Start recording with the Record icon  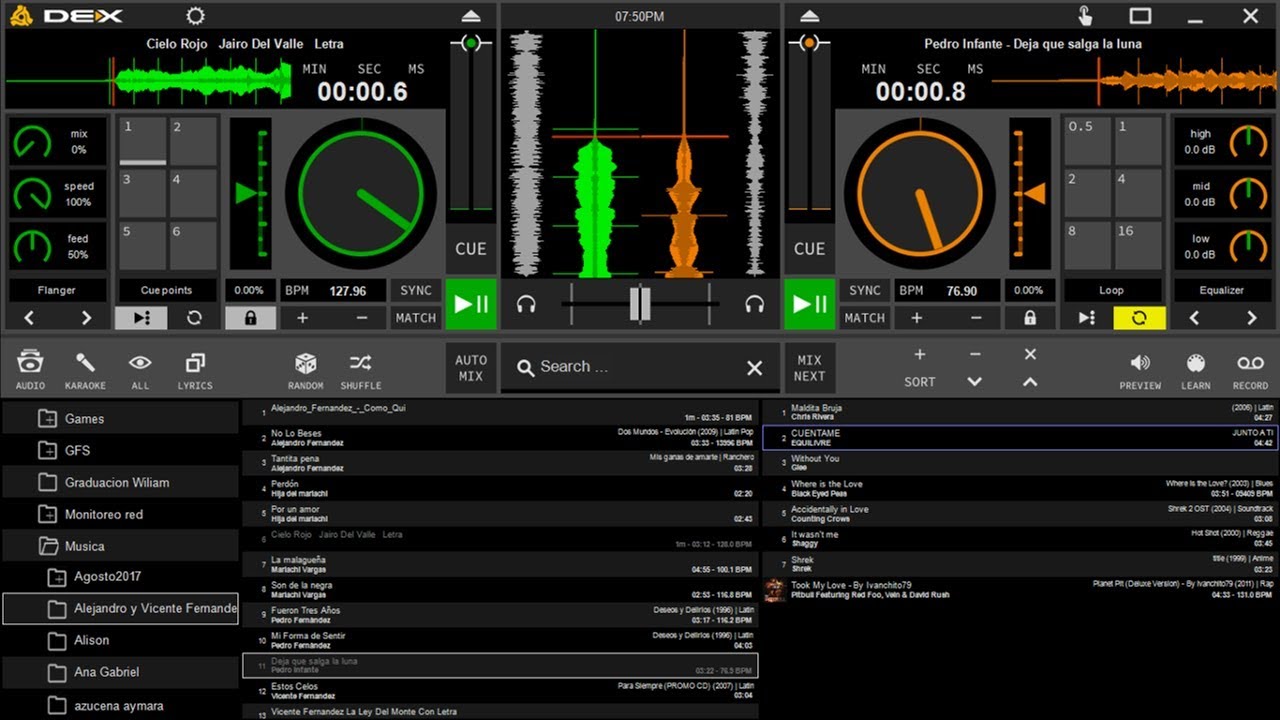[1250, 368]
